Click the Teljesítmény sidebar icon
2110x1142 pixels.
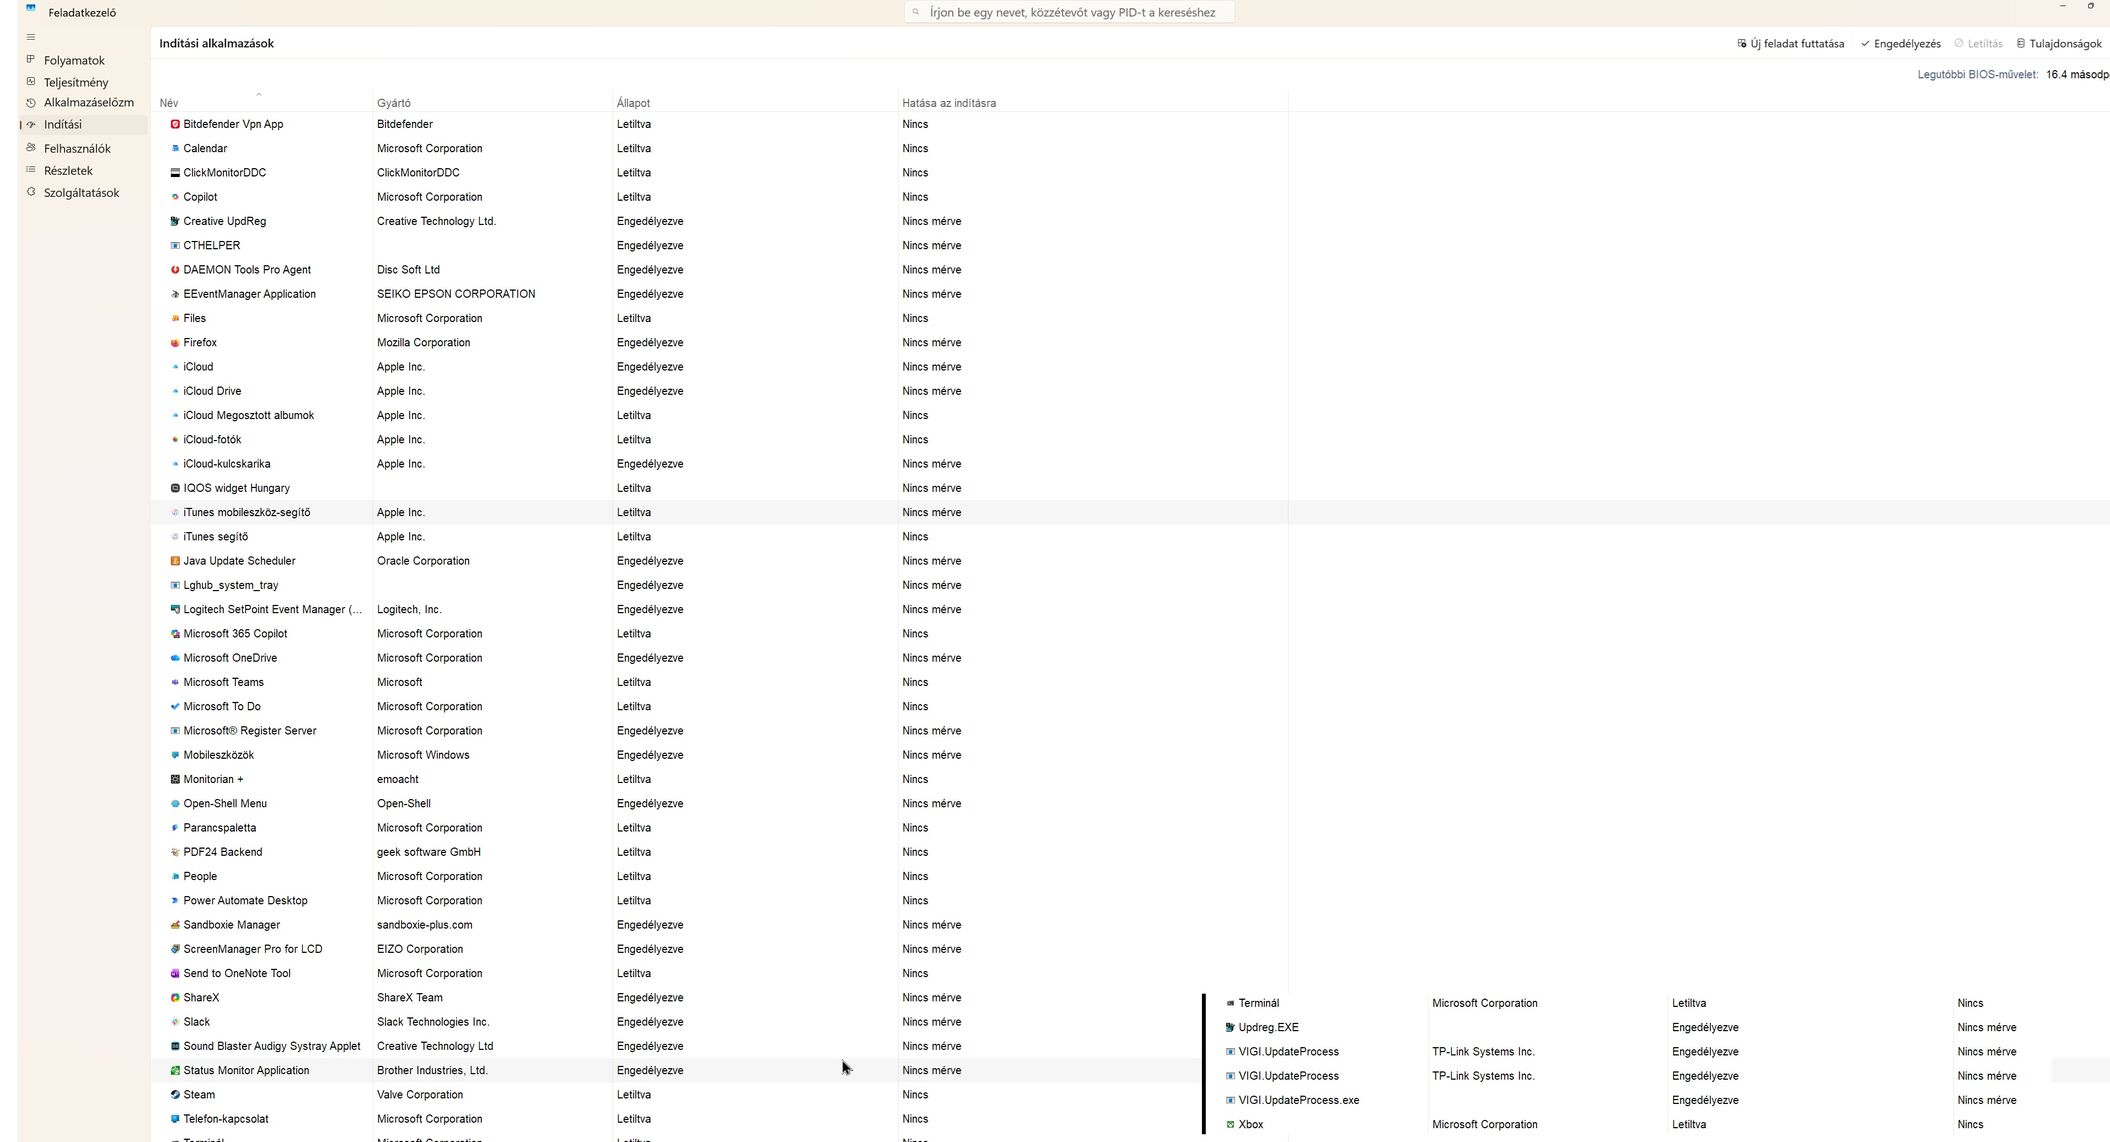pos(31,82)
